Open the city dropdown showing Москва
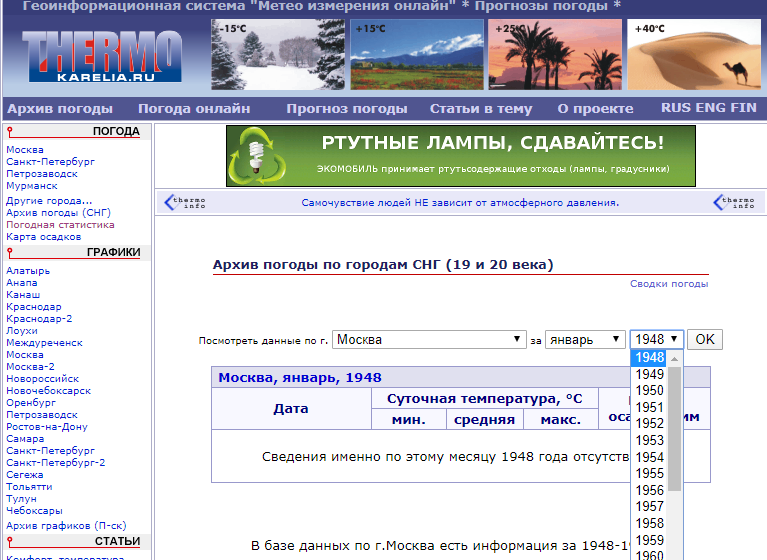767x560 pixels. pos(429,339)
